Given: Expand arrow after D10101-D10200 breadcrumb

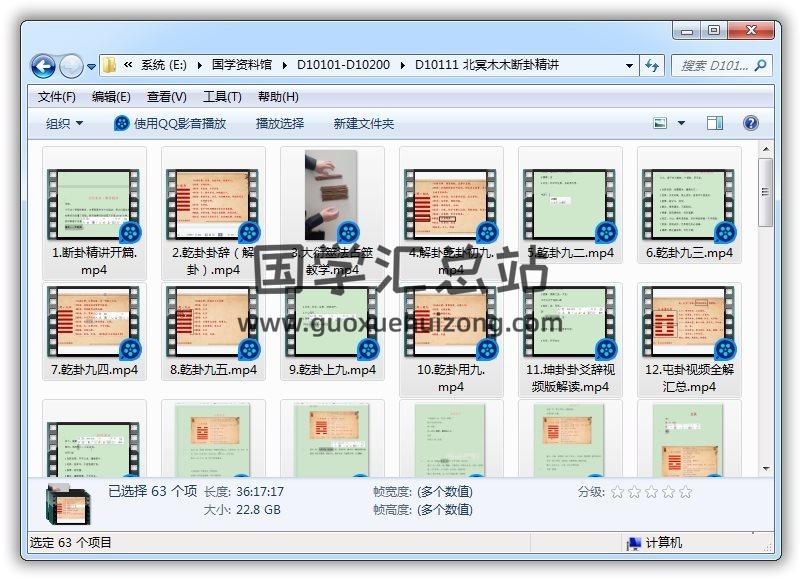Looking at the screenshot, I should (403, 65).
